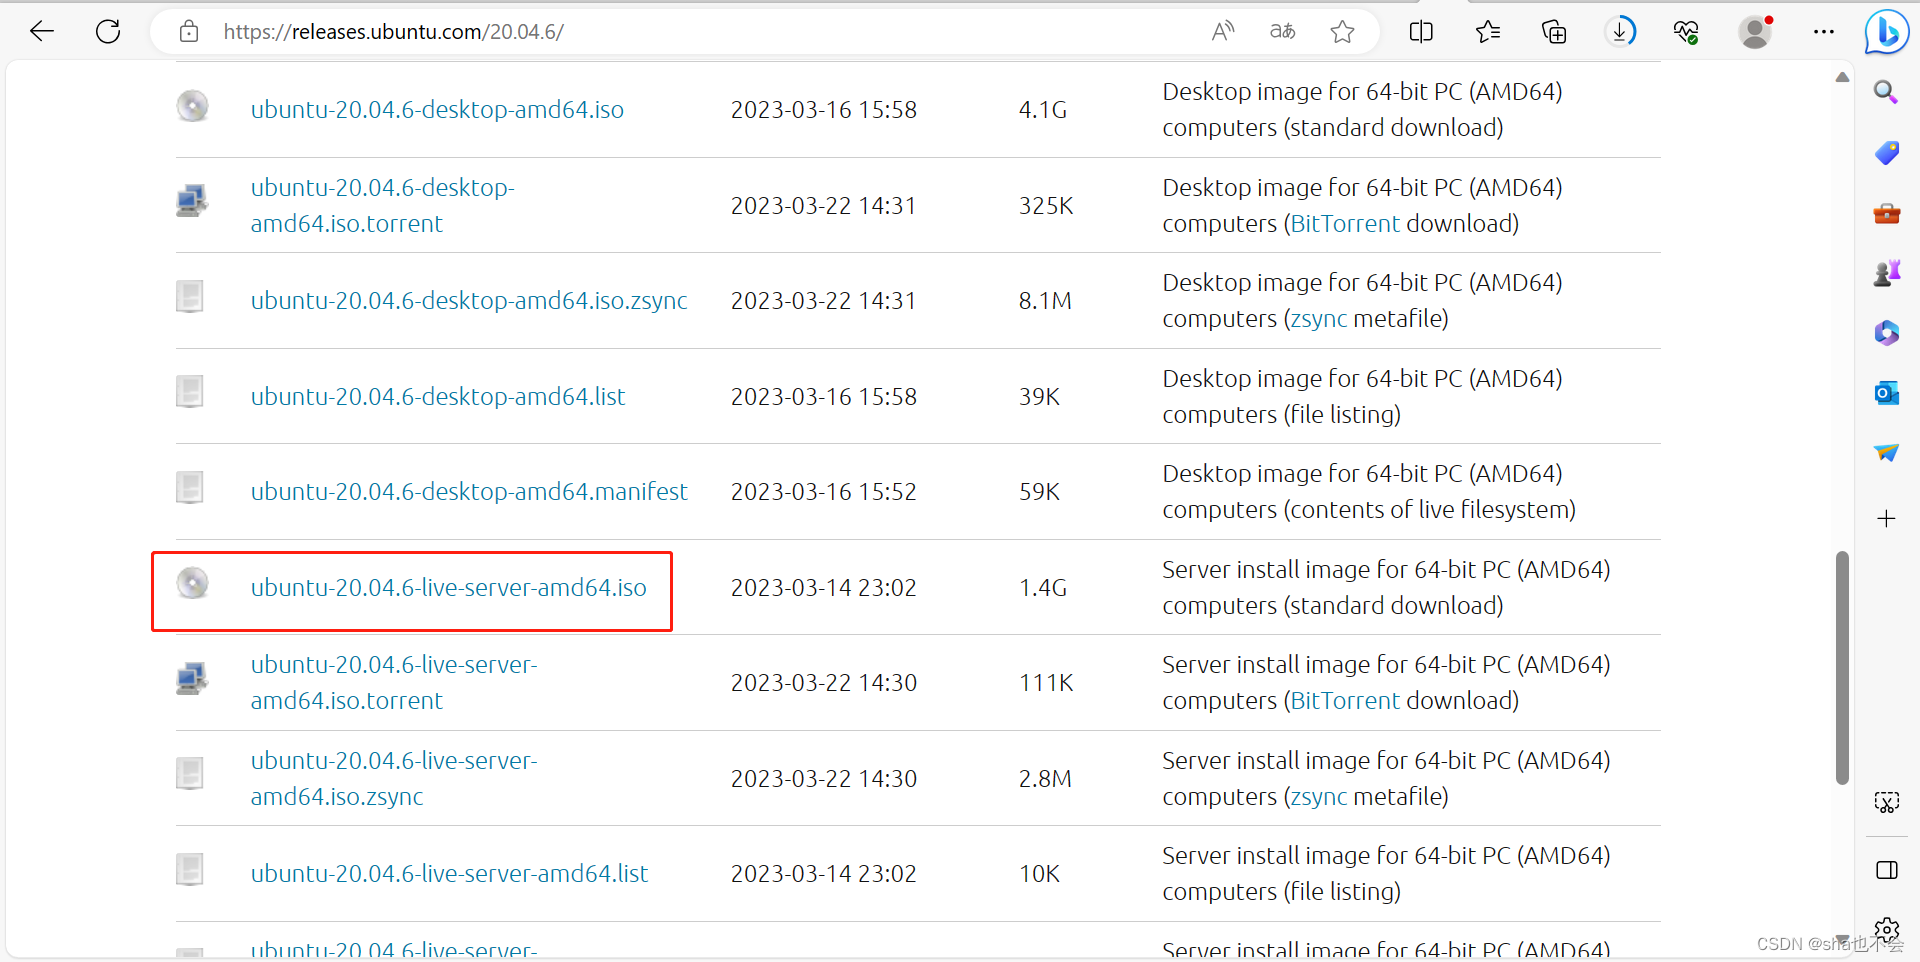Viewport: 1920px width, 962px height.
Task: Download ubuntu-20.04.6-desktop-amd64.iso
Action: (437, 110)
